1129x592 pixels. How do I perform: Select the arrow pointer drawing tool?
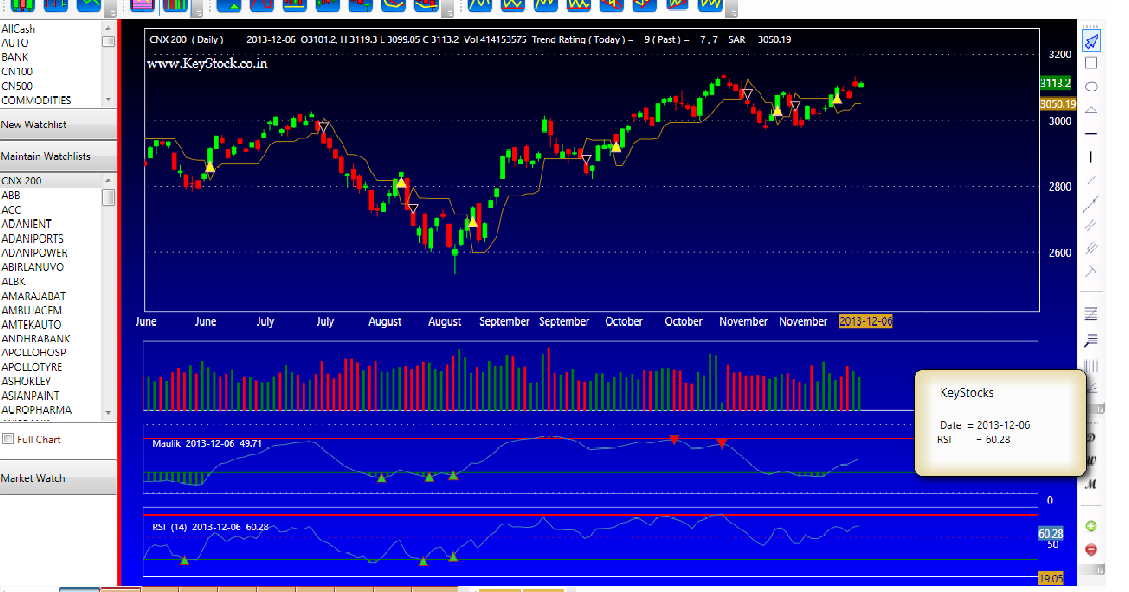tap(1092, 42)
